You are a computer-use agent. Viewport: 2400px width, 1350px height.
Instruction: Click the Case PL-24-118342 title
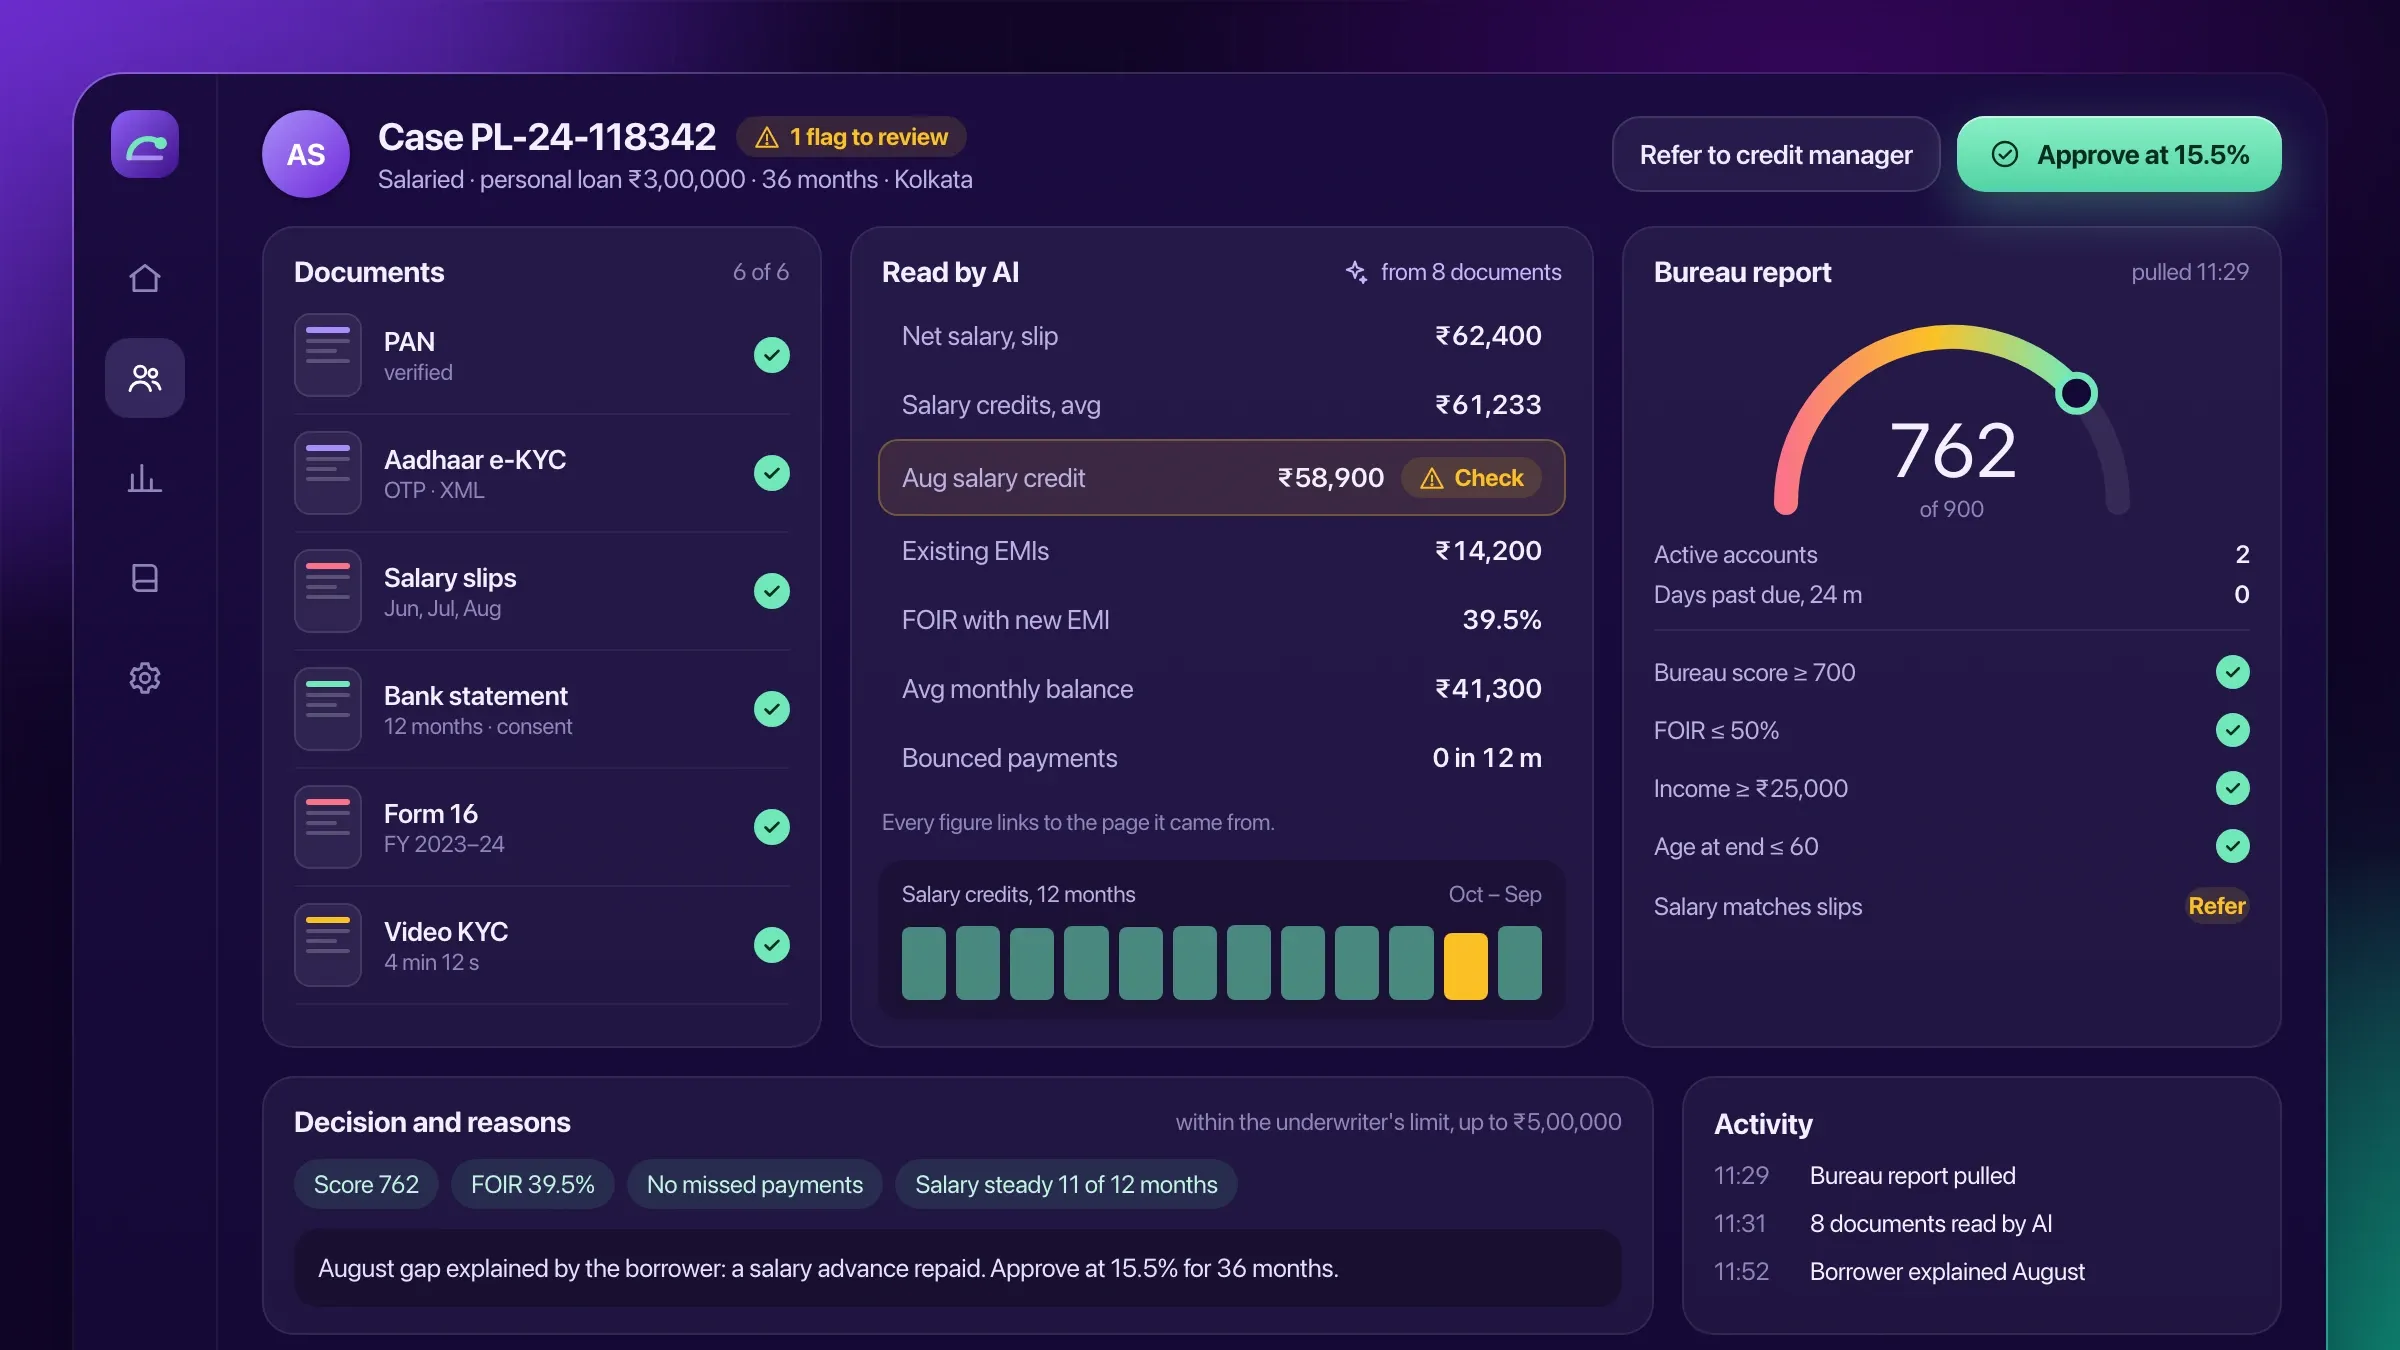pyautogui.click(x=547, y=137)
